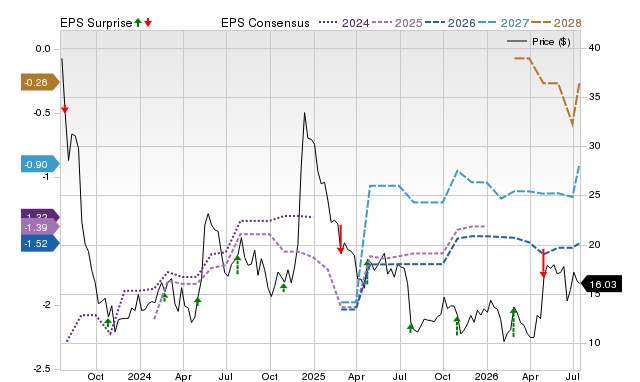This screenshot has width=640, height=382.
Task: Click the 2026 EPS consensus legend entry
Action: point(450,23)
